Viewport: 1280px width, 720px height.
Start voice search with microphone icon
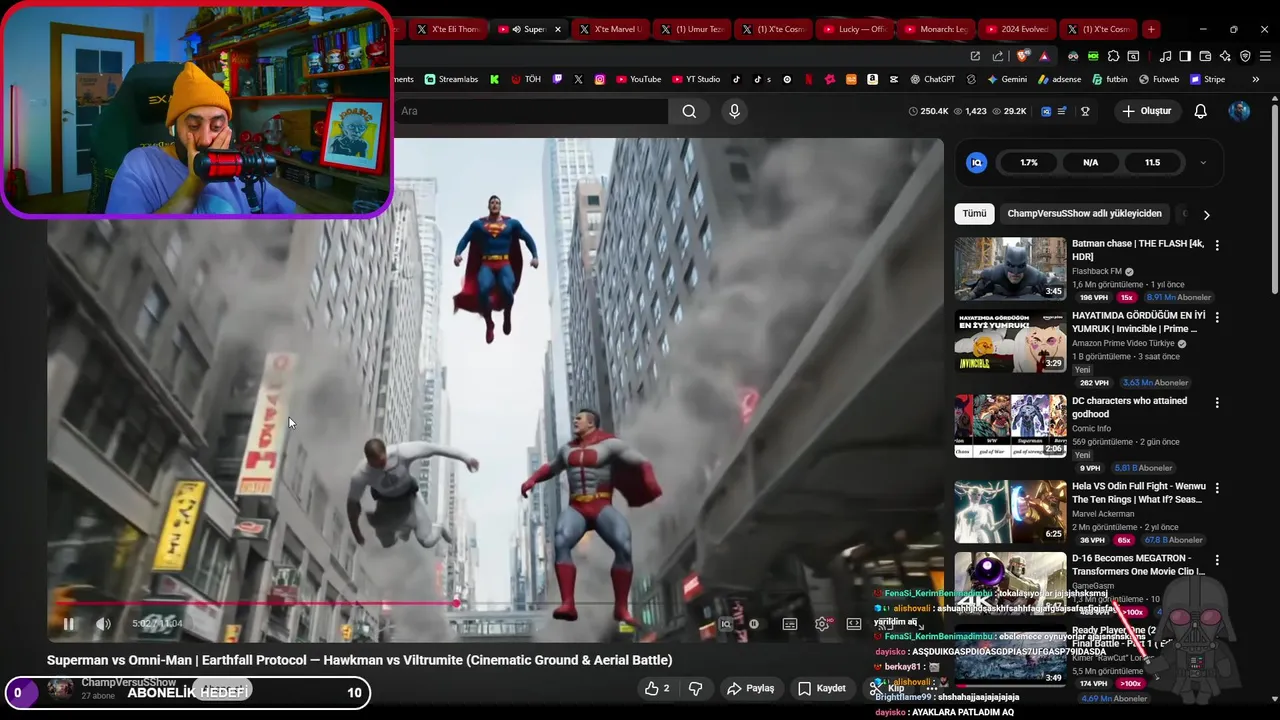pos(734,111)
